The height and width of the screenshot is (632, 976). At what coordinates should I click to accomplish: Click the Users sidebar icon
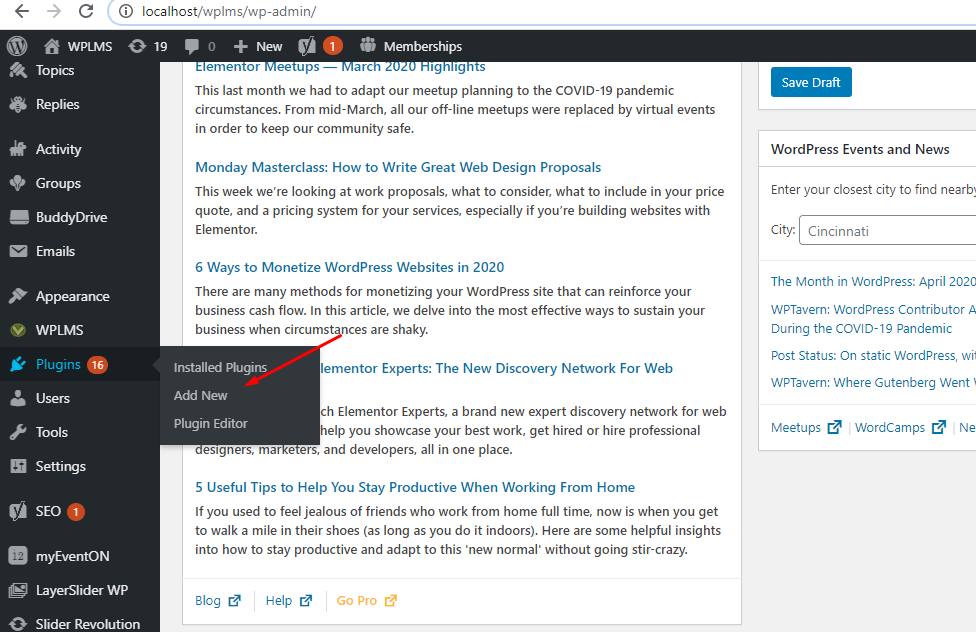18,398
